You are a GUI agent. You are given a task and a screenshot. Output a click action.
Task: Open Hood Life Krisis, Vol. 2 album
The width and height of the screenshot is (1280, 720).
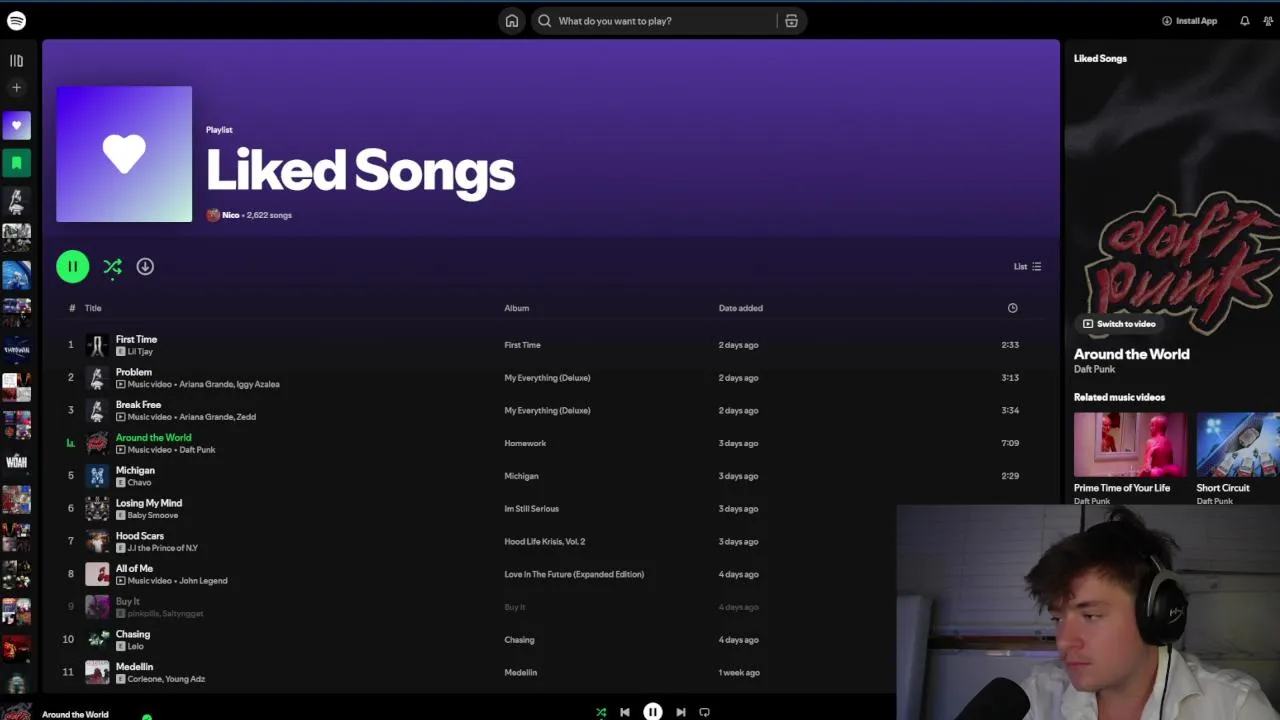coord(545,542)
